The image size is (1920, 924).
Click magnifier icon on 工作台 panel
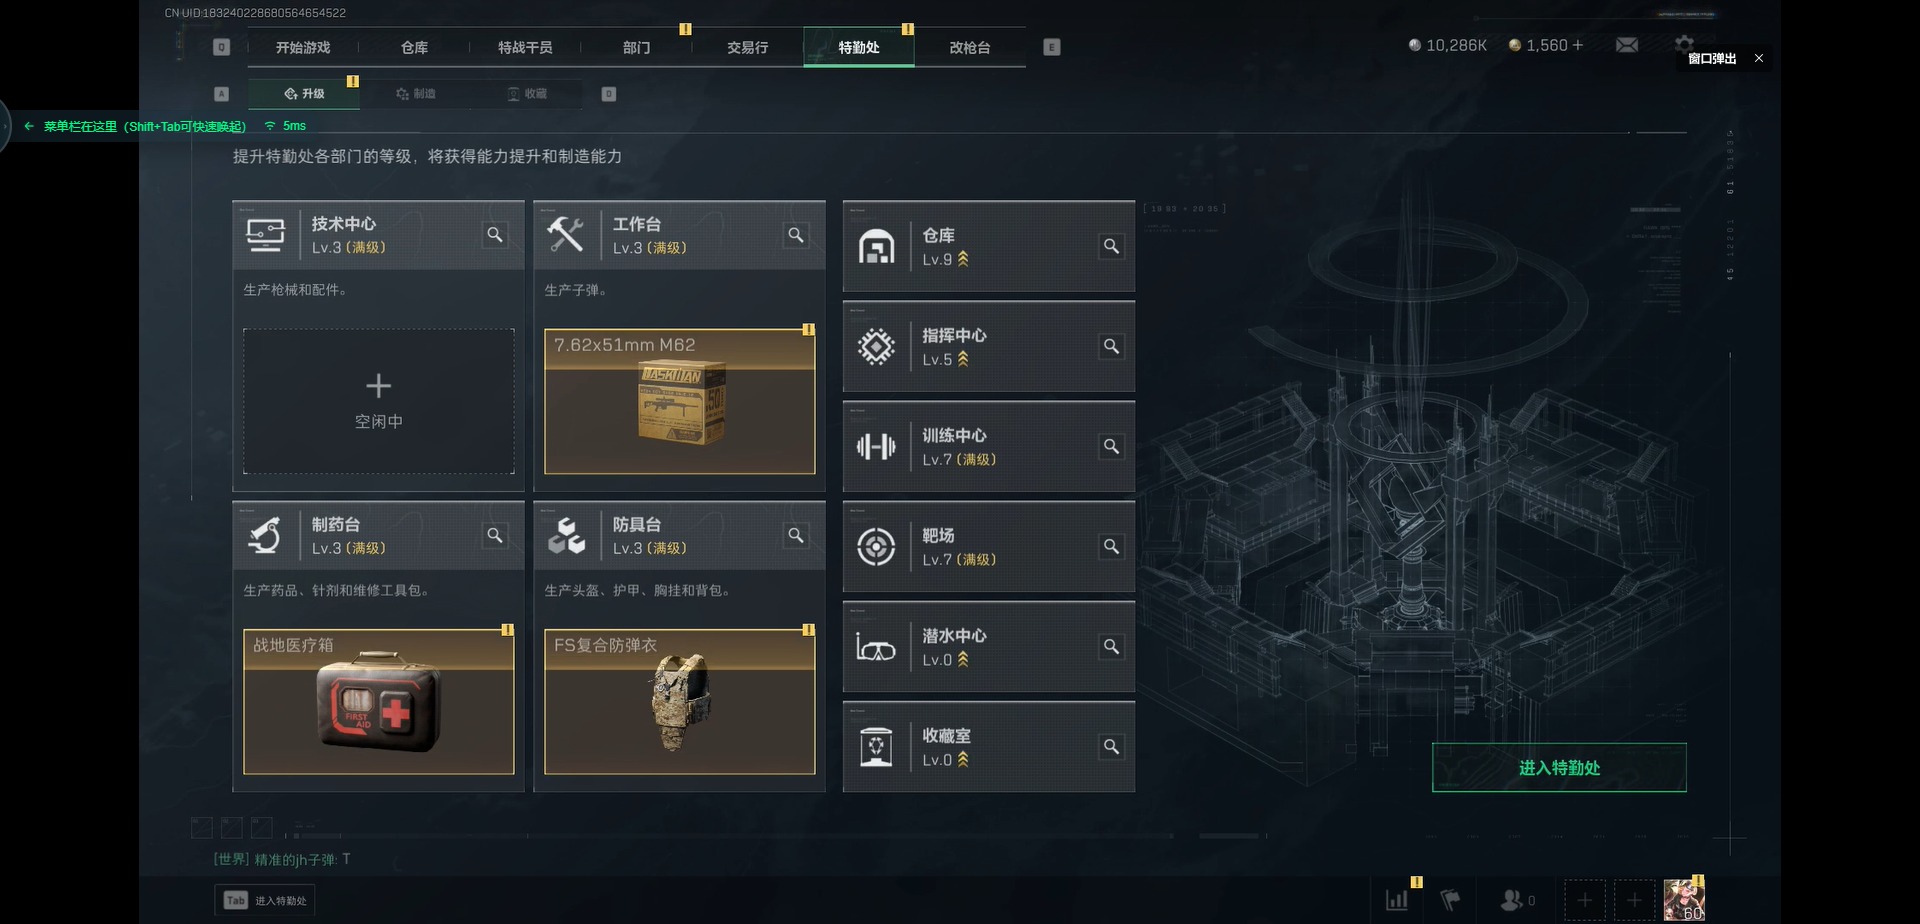[796, 235]
